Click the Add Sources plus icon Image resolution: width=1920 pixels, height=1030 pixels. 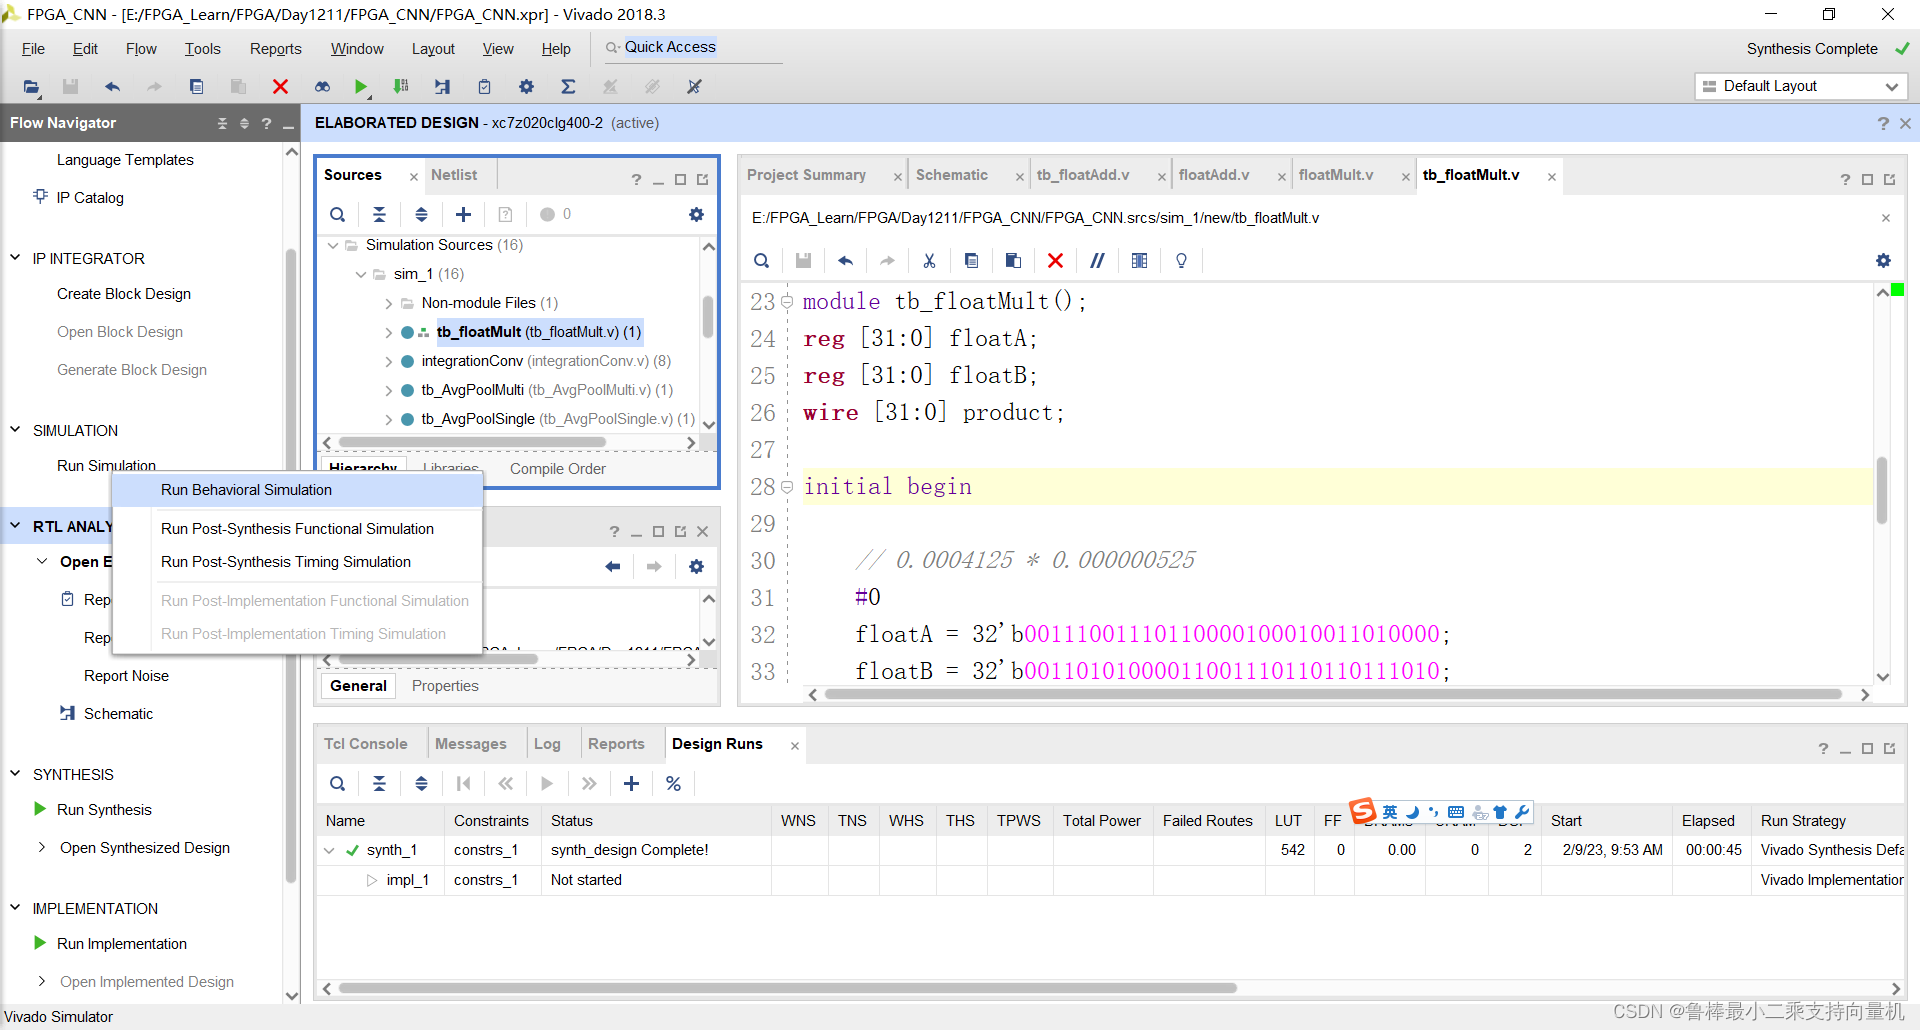[463, 214]
